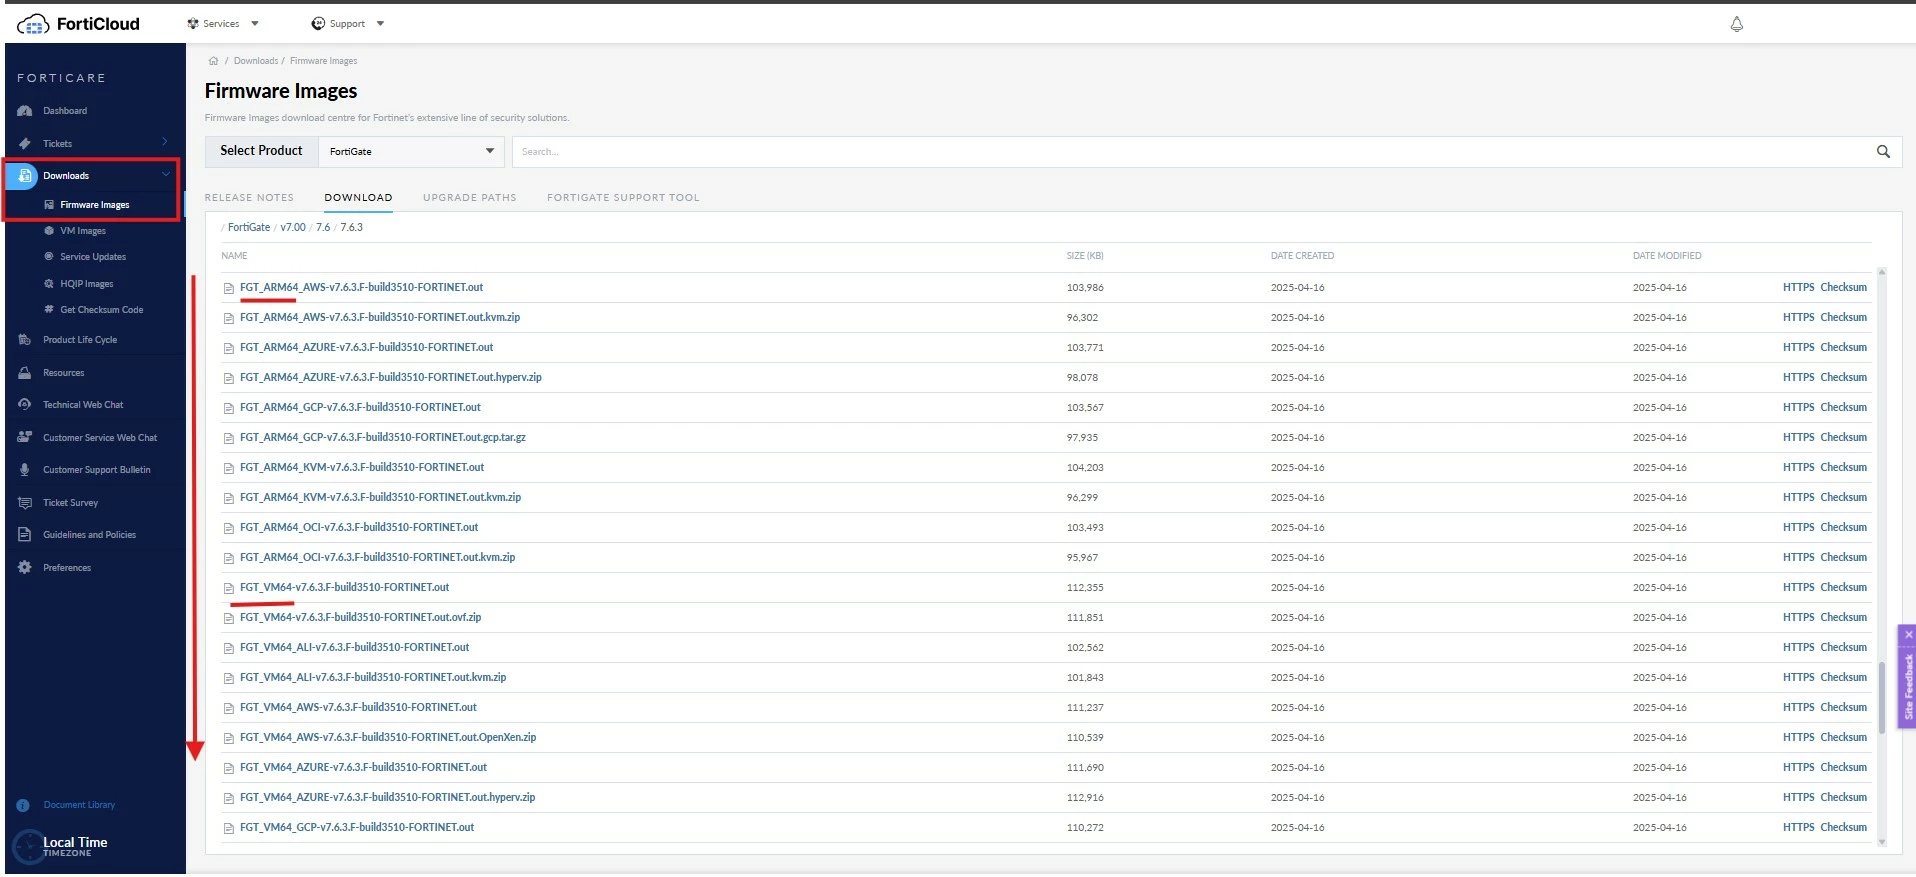Open the Upgrade Paths tab
This screenshot has height=877, width=1916.
[x=470, y=198]
